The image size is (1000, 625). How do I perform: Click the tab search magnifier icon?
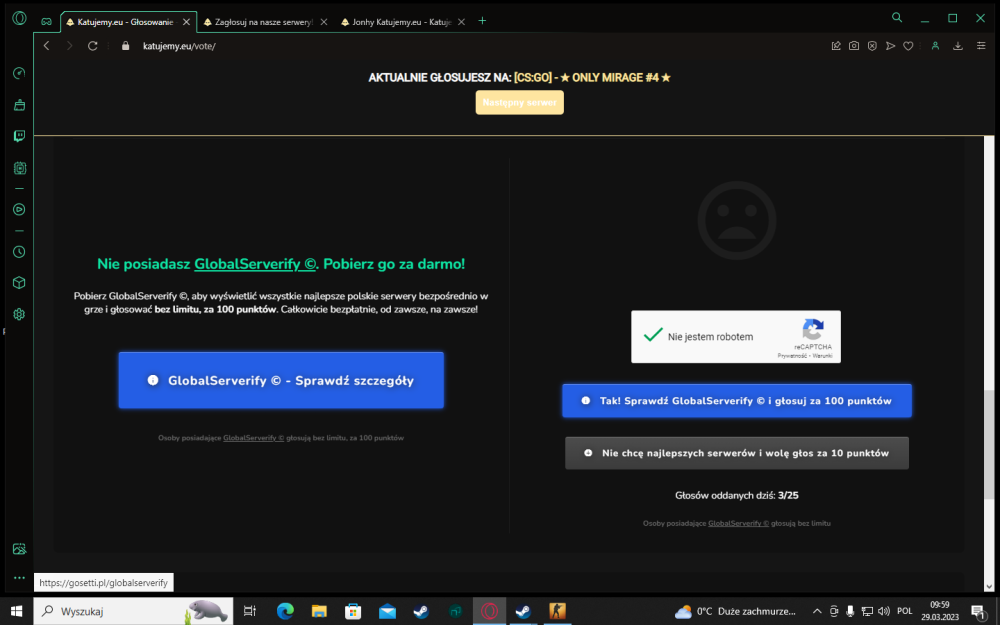point(897,18)
